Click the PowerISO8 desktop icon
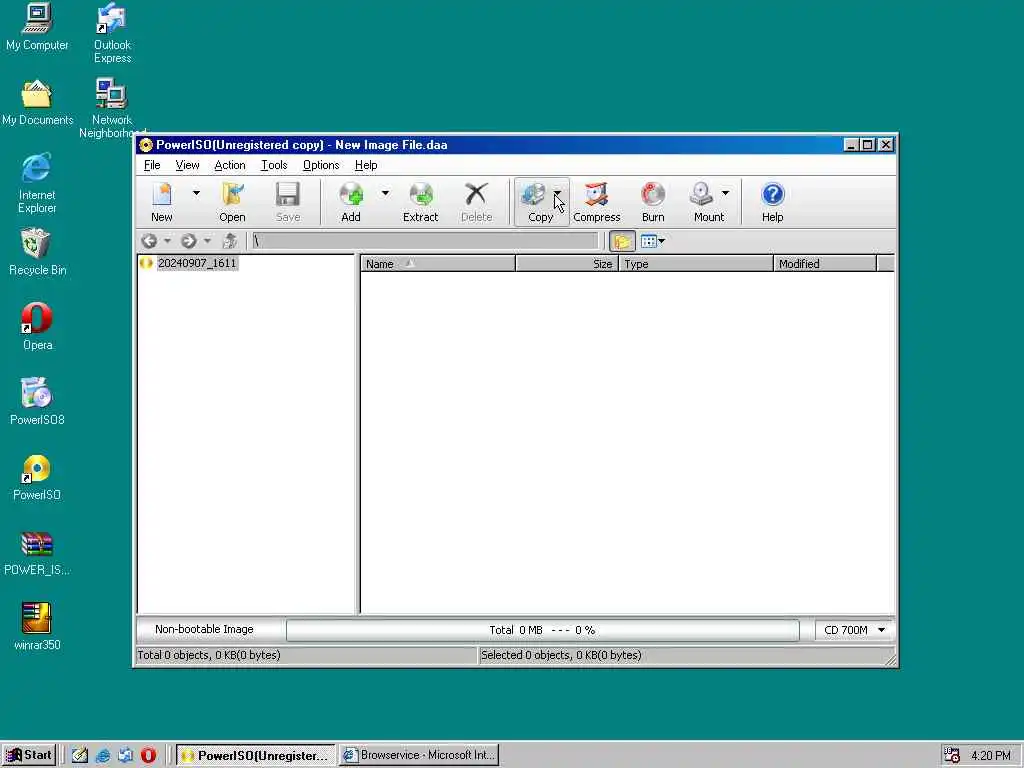 click(x=37, y=402)
